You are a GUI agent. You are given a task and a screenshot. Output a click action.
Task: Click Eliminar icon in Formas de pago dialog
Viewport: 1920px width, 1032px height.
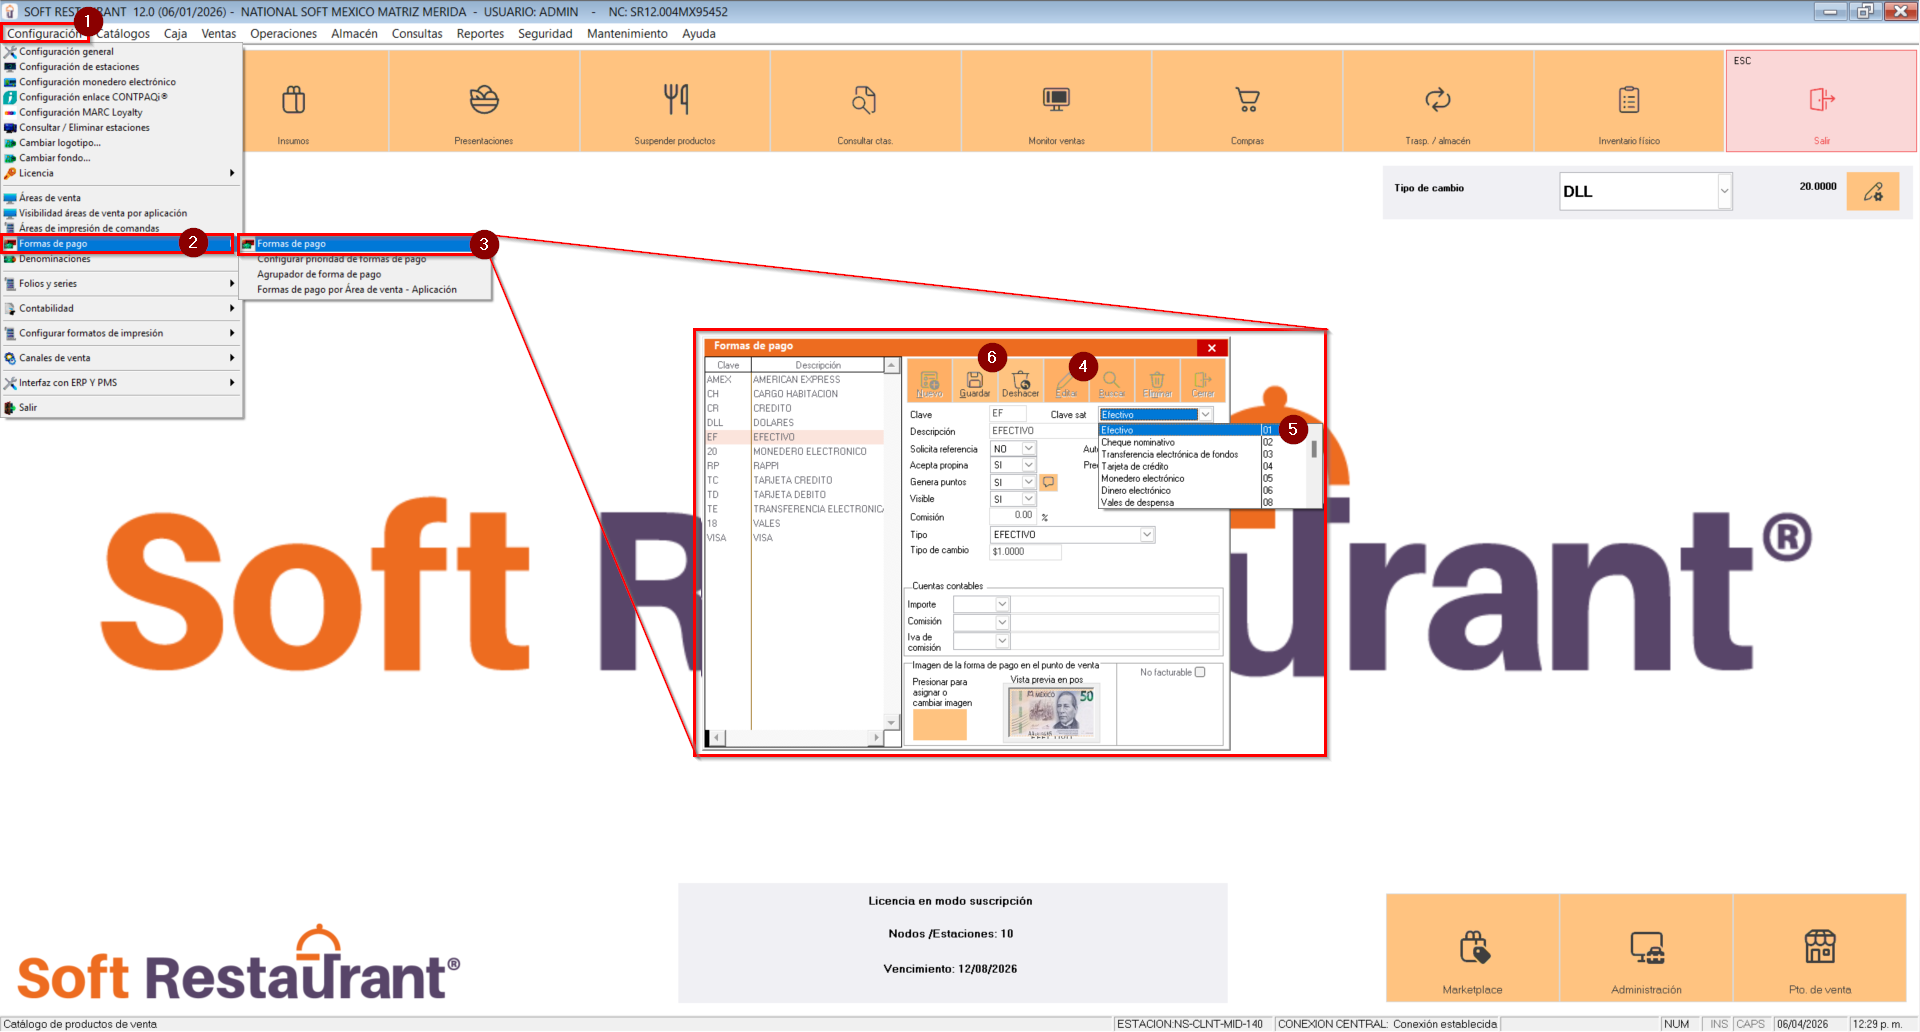tap(1157, 382)
